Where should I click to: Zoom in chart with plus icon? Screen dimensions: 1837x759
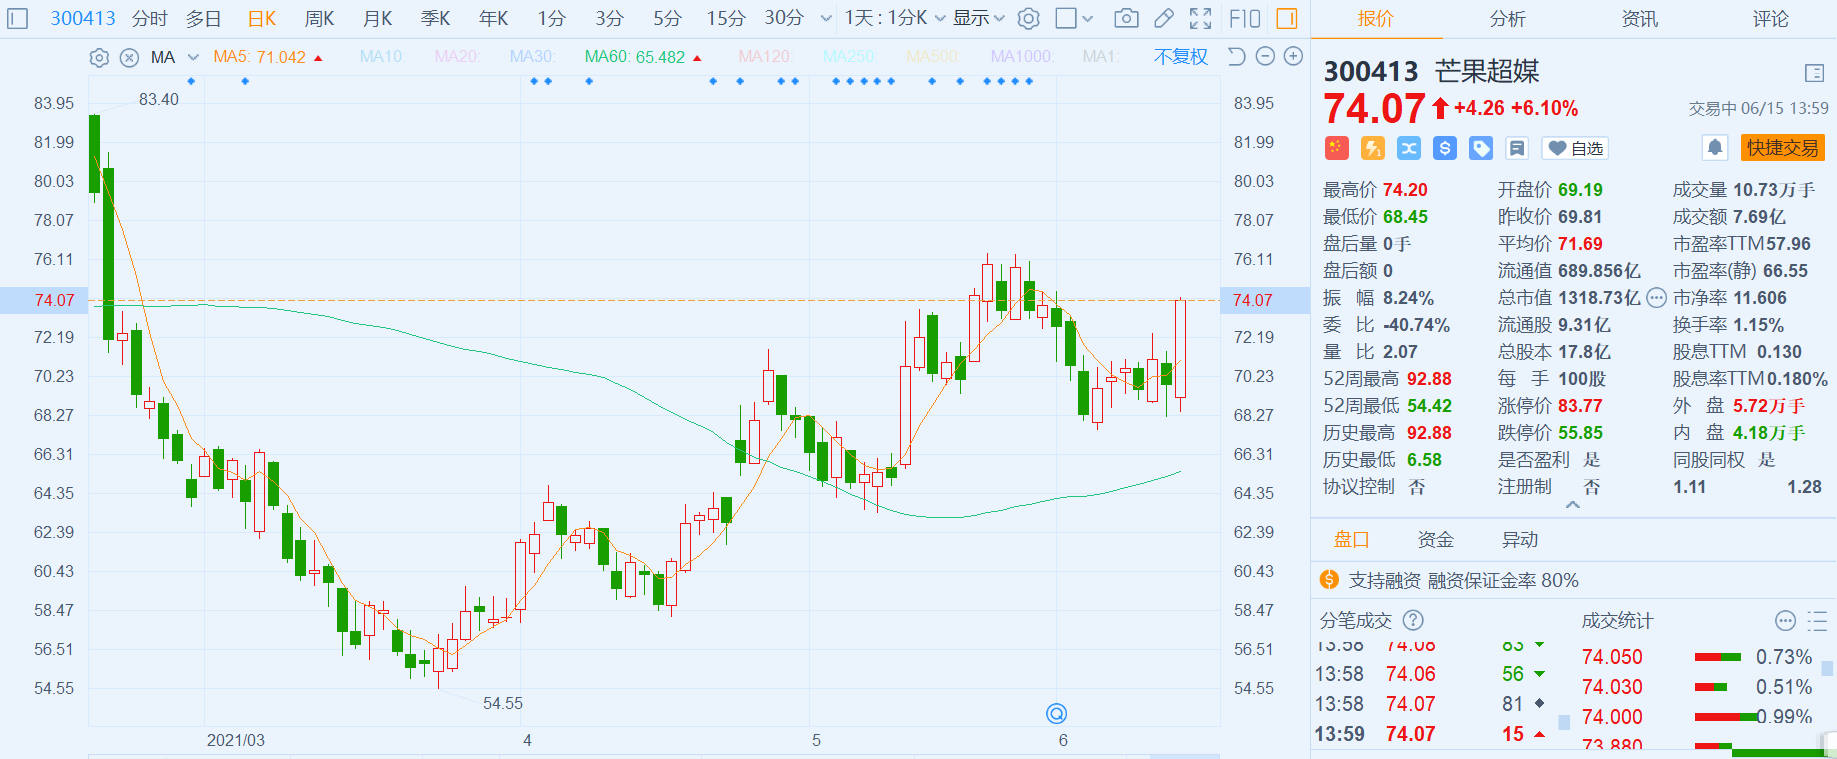point(1293,56)
